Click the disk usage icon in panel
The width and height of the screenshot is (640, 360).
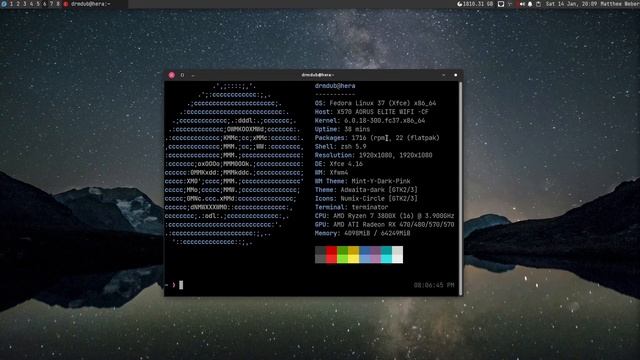pos(460,4)
